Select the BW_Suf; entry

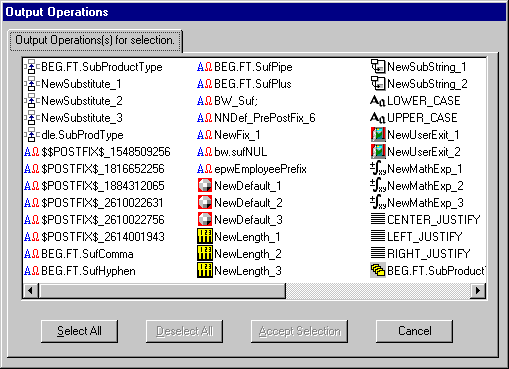(x=236, y=101)
